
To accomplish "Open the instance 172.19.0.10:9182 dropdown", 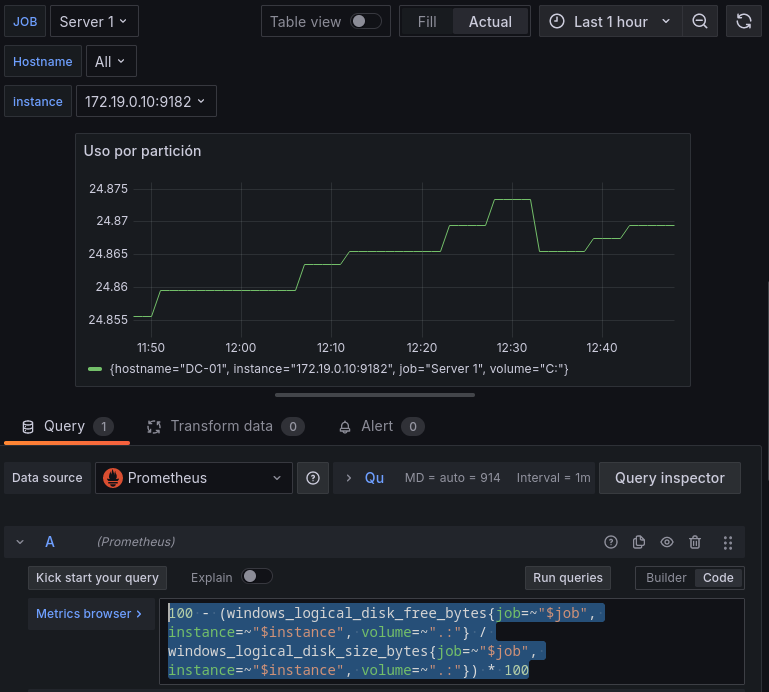I will click(146, 102).
